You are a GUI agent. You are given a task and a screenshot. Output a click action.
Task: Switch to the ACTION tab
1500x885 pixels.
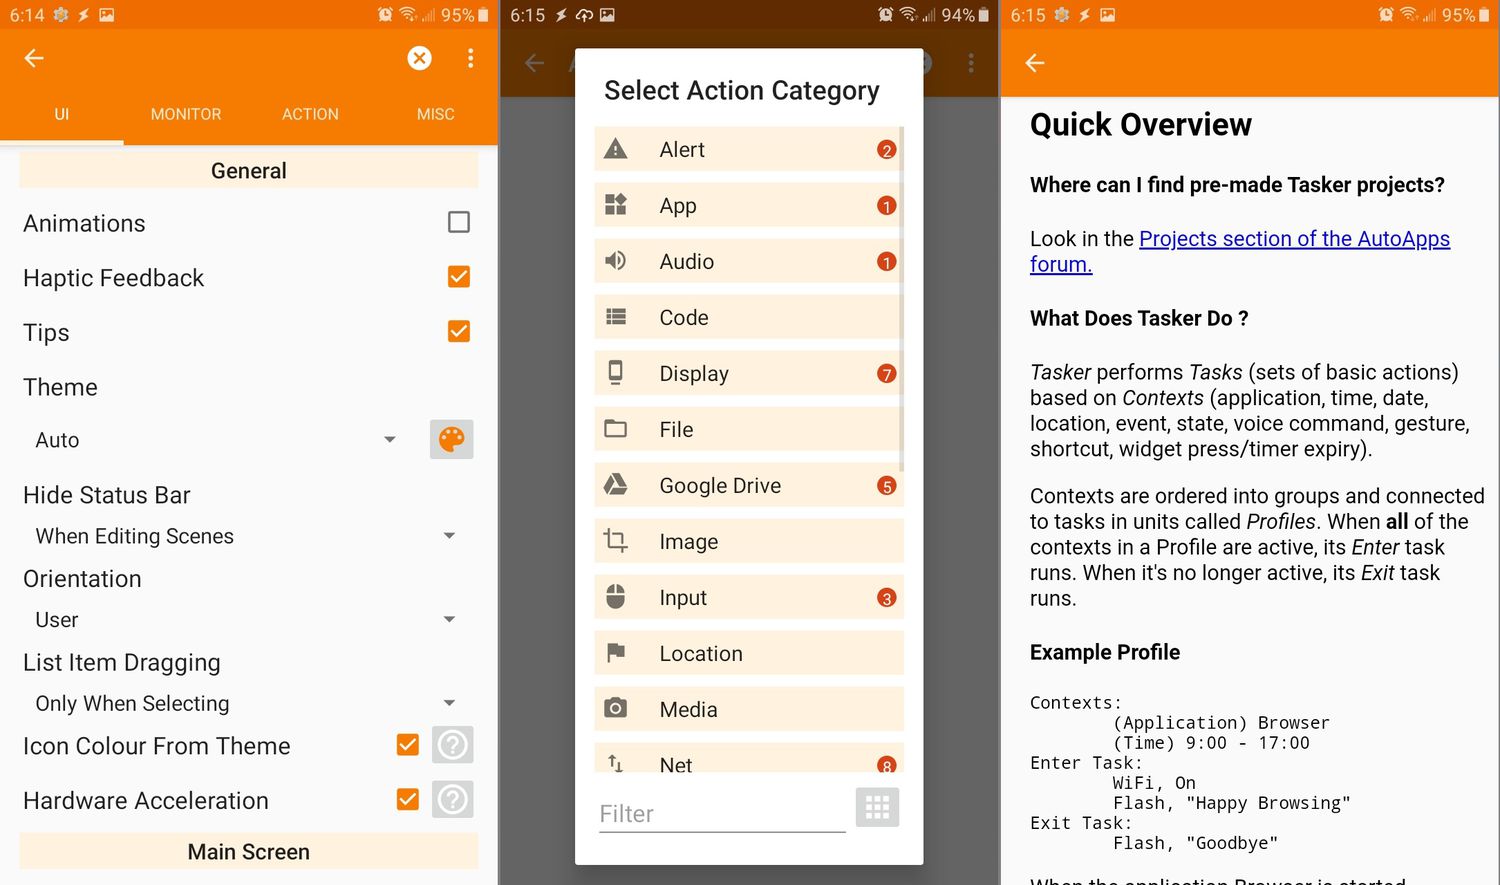pos(310,114)
